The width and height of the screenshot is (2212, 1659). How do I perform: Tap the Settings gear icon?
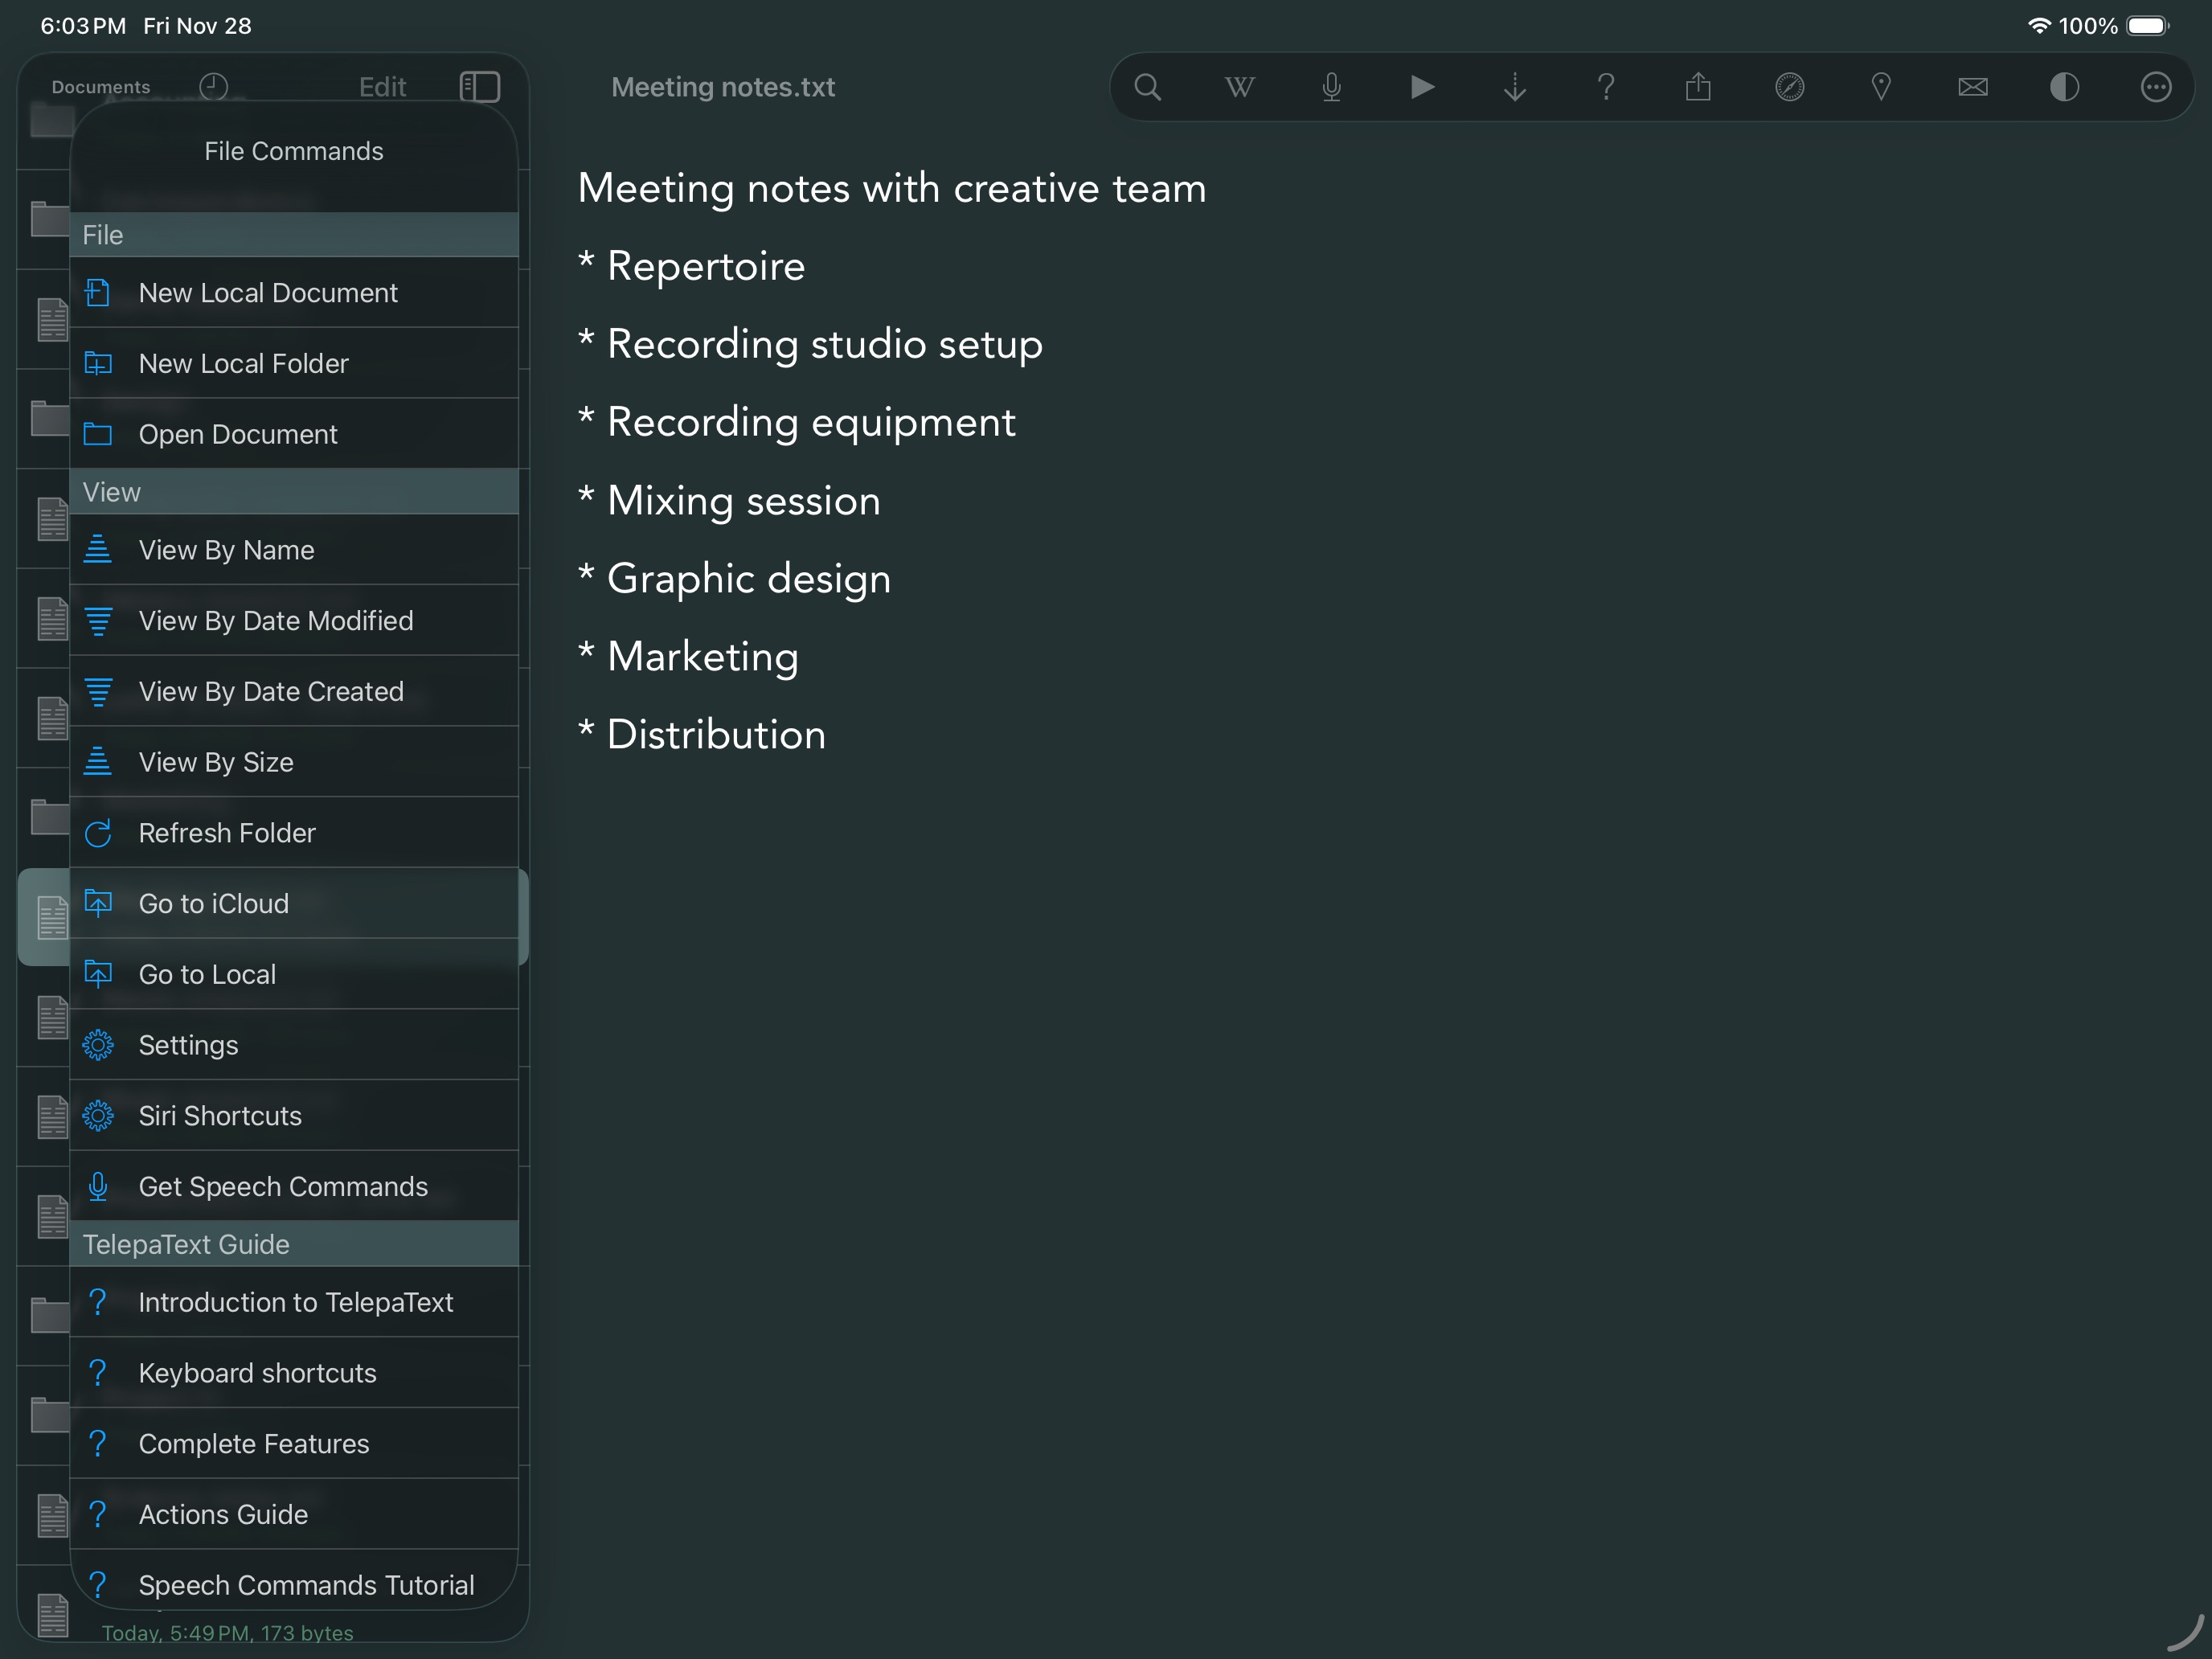pos(98,1045)
